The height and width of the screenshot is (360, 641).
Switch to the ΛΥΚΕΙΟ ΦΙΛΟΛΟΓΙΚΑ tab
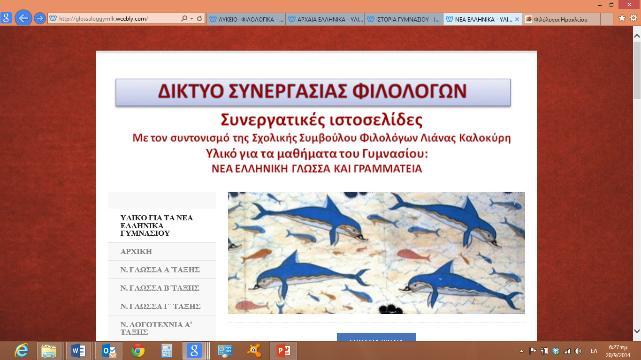coord(246,19)
